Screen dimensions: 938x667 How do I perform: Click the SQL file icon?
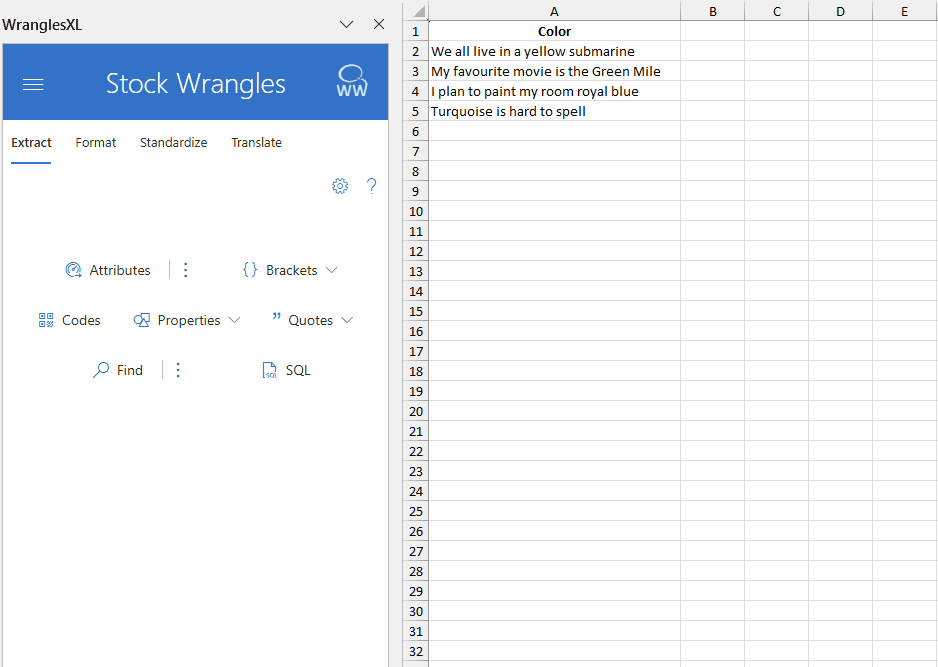pyautogui.click(x=270, y=370)
